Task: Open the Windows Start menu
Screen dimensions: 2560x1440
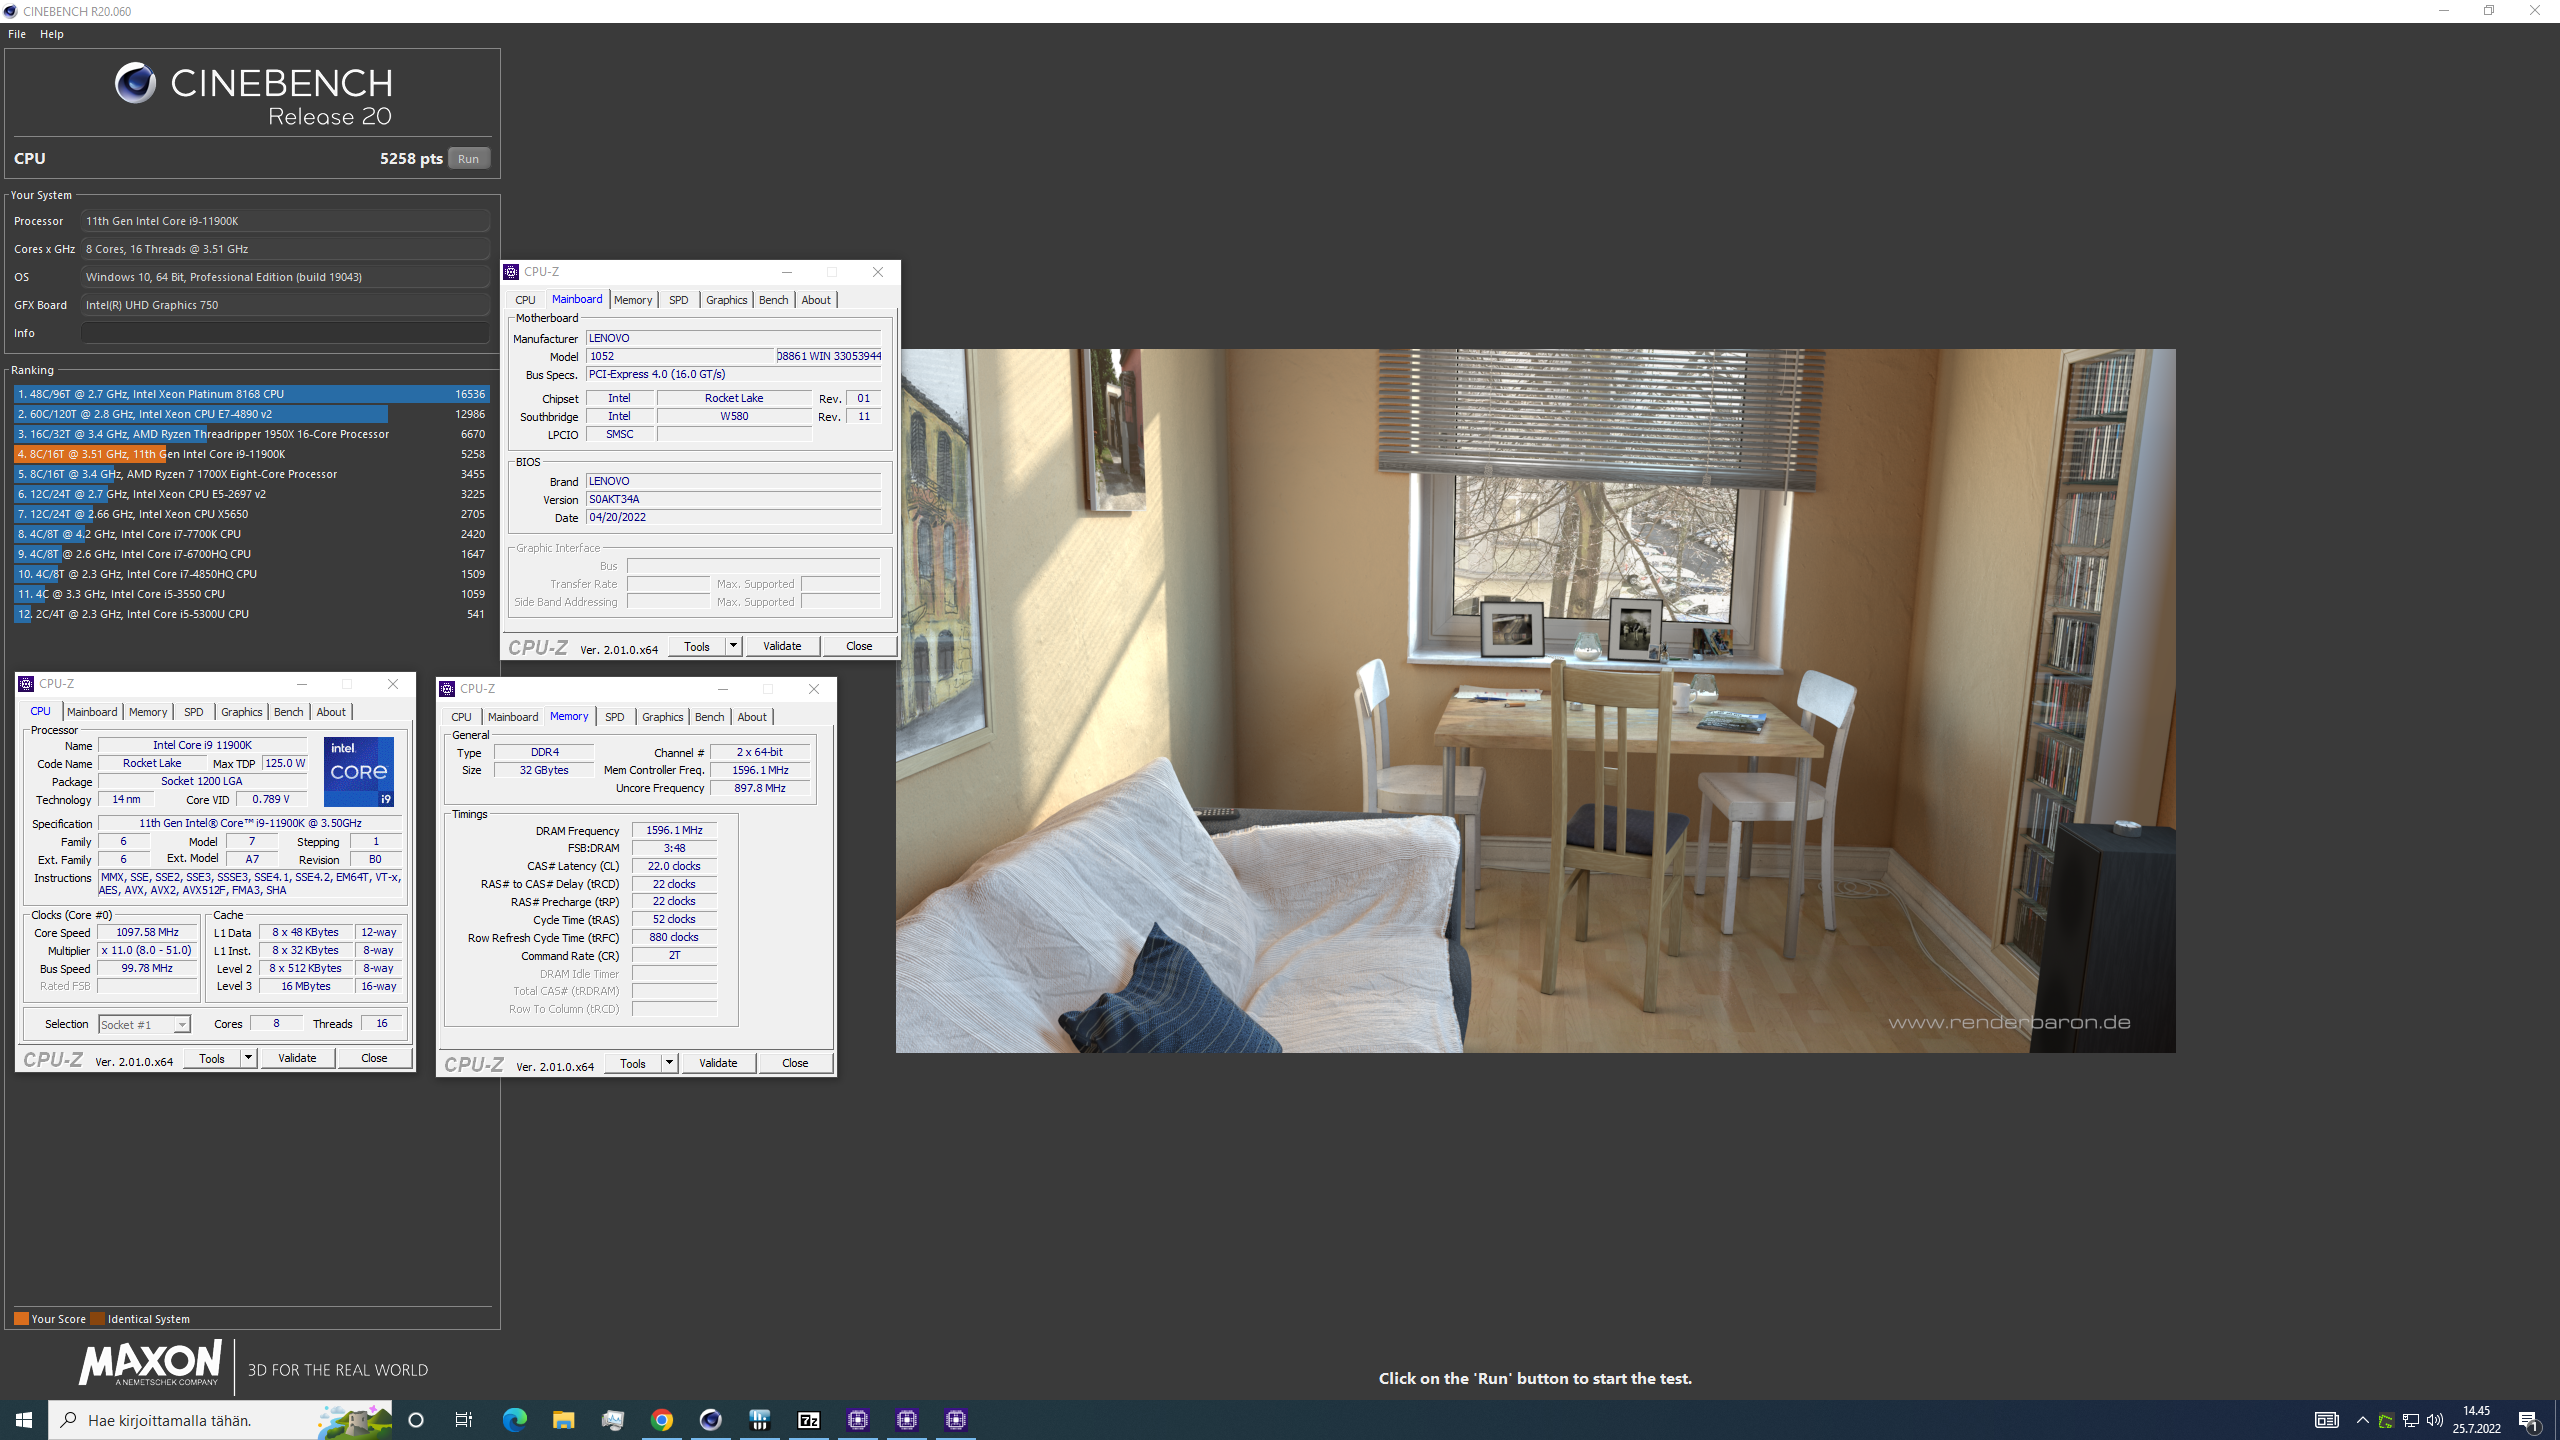Action: 24,1420
